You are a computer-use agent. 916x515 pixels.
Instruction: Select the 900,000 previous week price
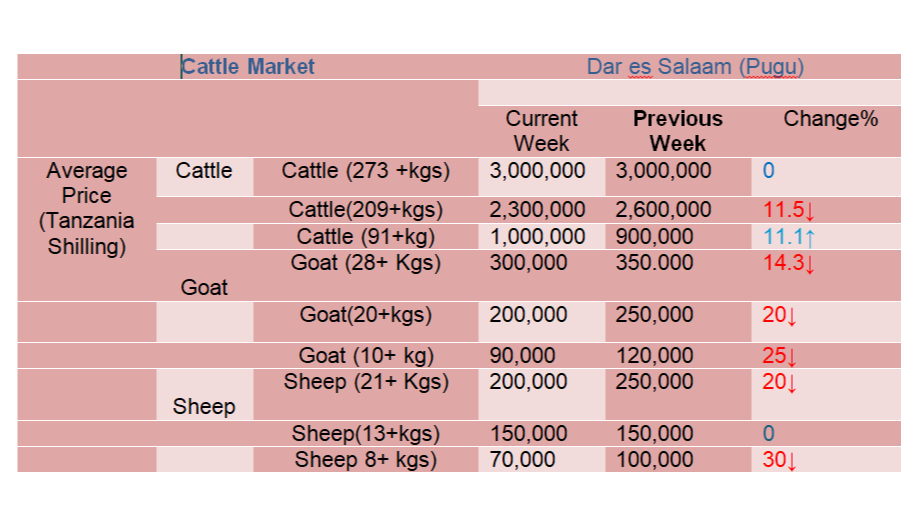[x=654, y=236]
